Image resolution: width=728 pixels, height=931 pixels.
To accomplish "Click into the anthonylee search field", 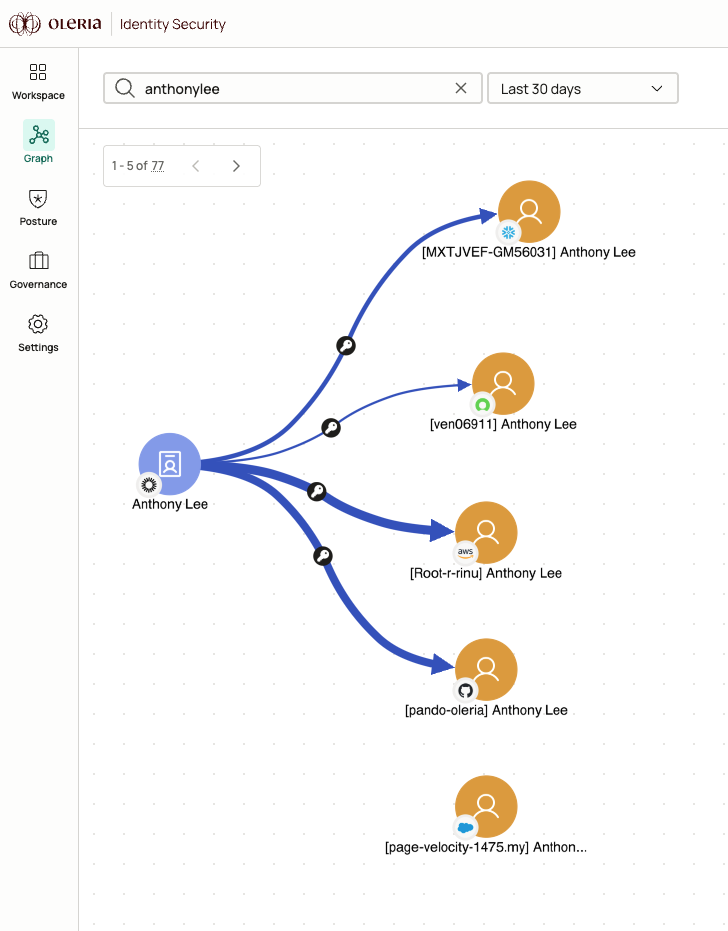I will tap(293, 88).
